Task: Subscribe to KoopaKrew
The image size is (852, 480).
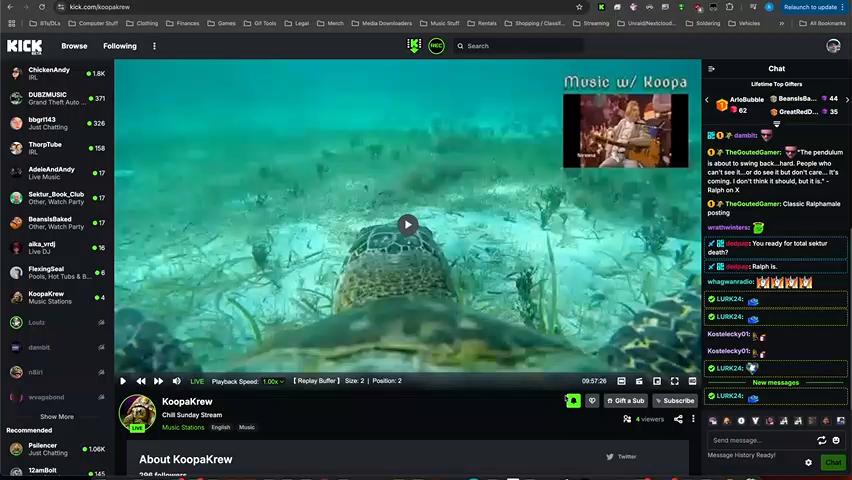Action: 675,401
